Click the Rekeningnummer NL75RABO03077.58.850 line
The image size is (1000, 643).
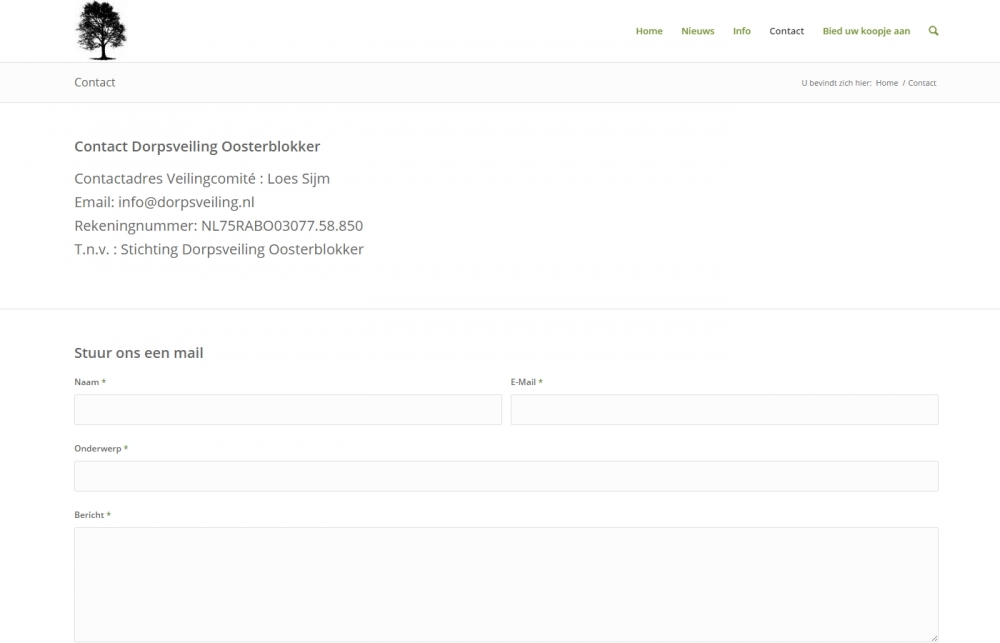click(218, 226)
